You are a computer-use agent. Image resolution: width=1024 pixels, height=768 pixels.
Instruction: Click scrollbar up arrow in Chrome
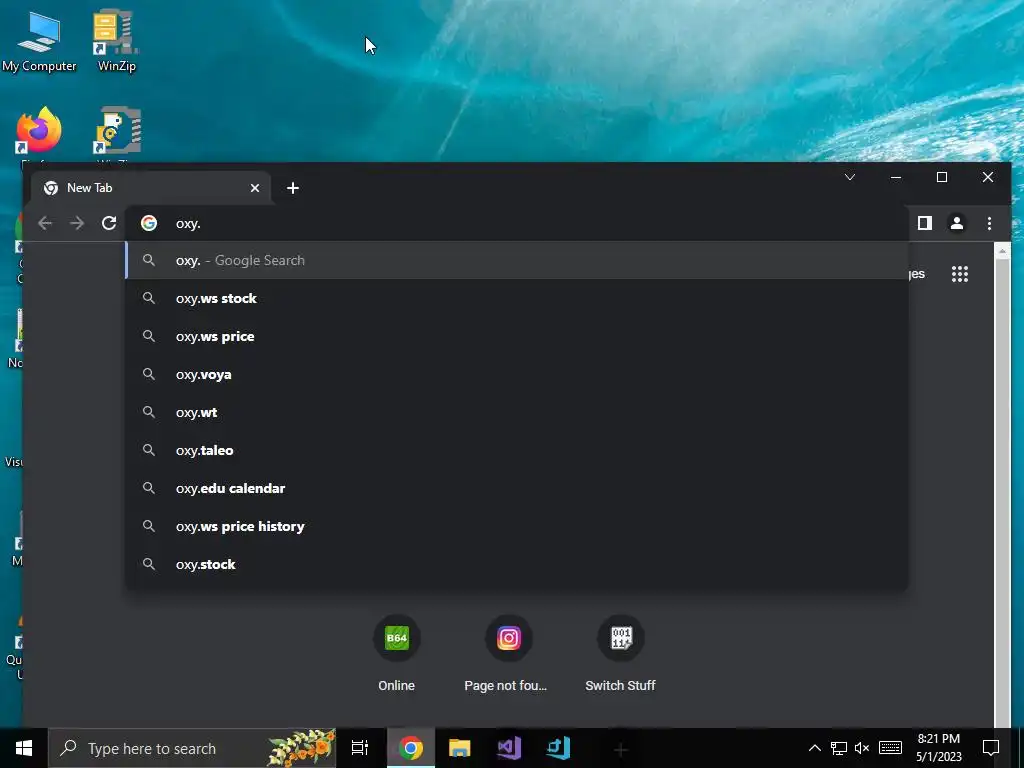[1002, 250]
